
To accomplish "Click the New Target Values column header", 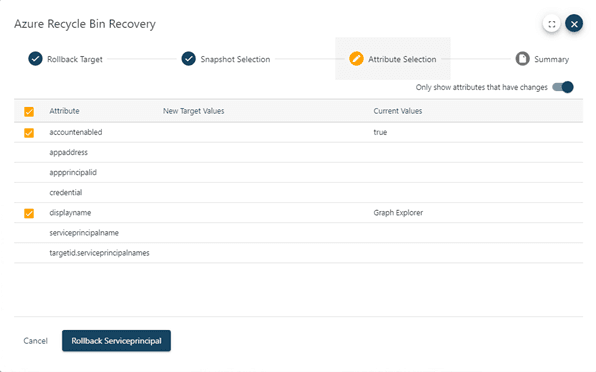I will [x=193, y=111].
